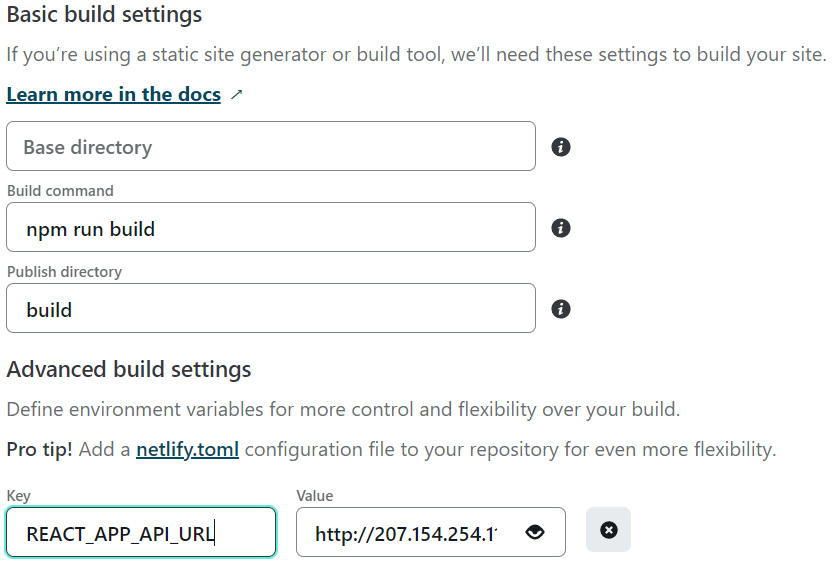Click the Publish directory label
This screenshot has width=835, height=564.
64,272
